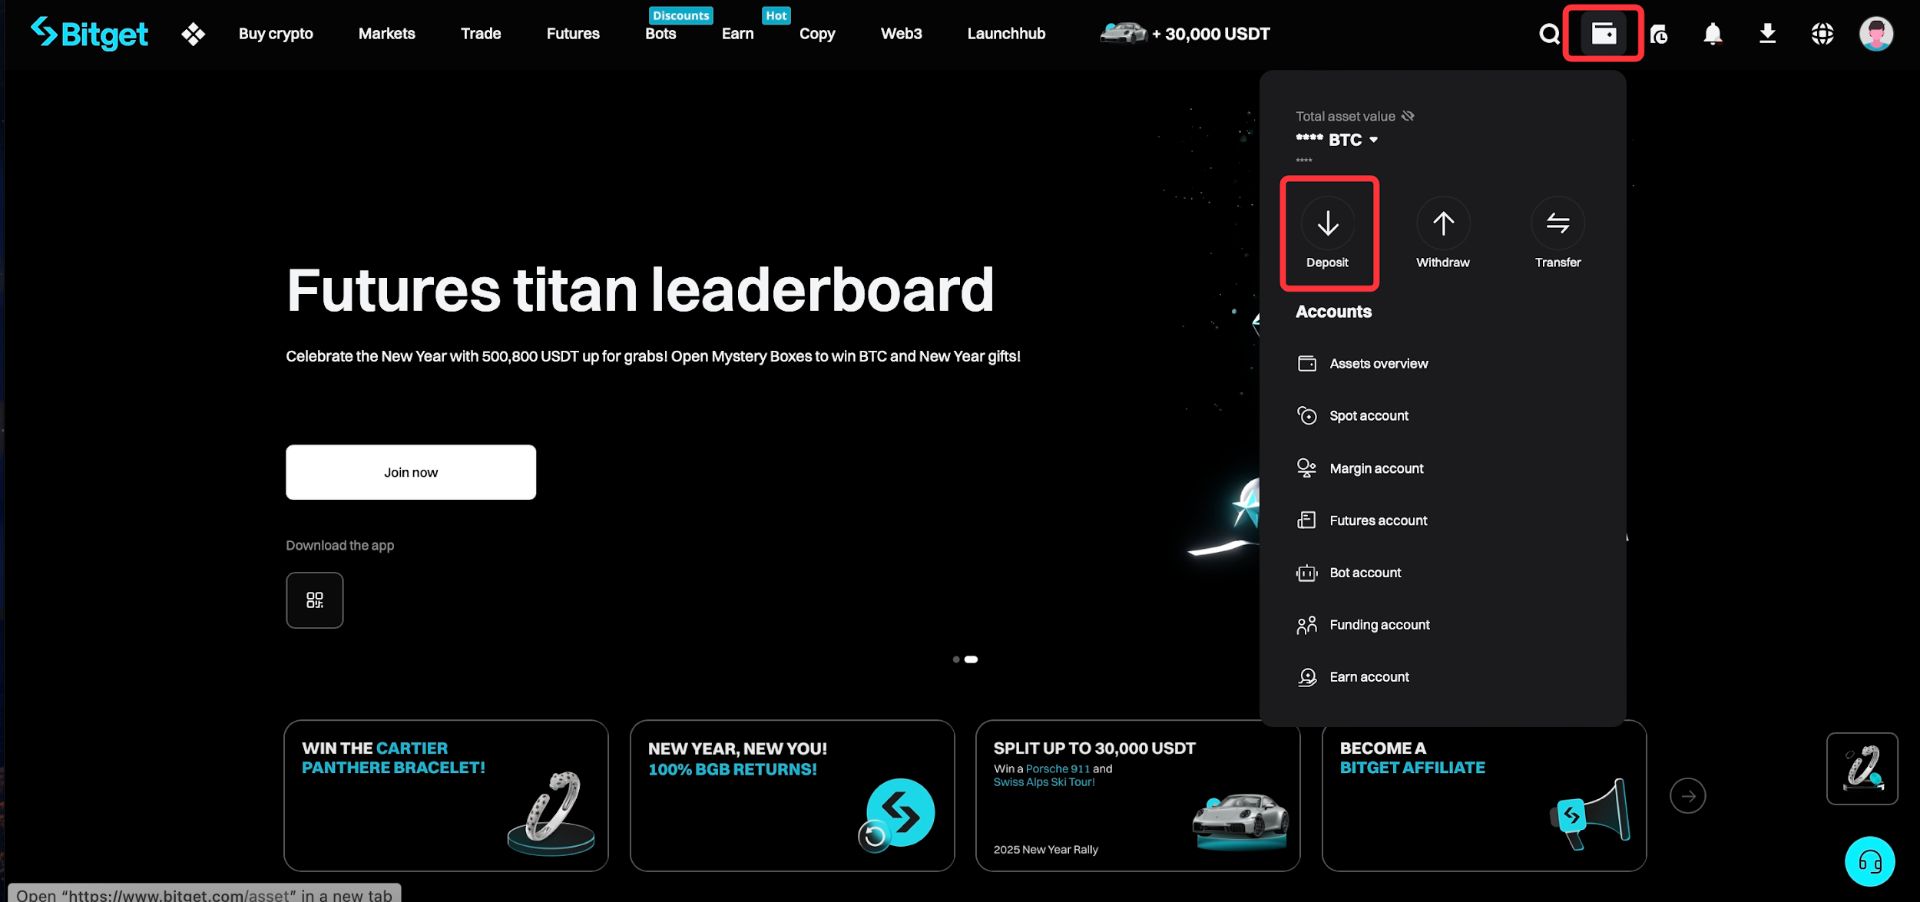Image resolution: width=1920 pixels, height=902 pixels.
Task: Open the notifications bell
Action: tap(1713, 34)
